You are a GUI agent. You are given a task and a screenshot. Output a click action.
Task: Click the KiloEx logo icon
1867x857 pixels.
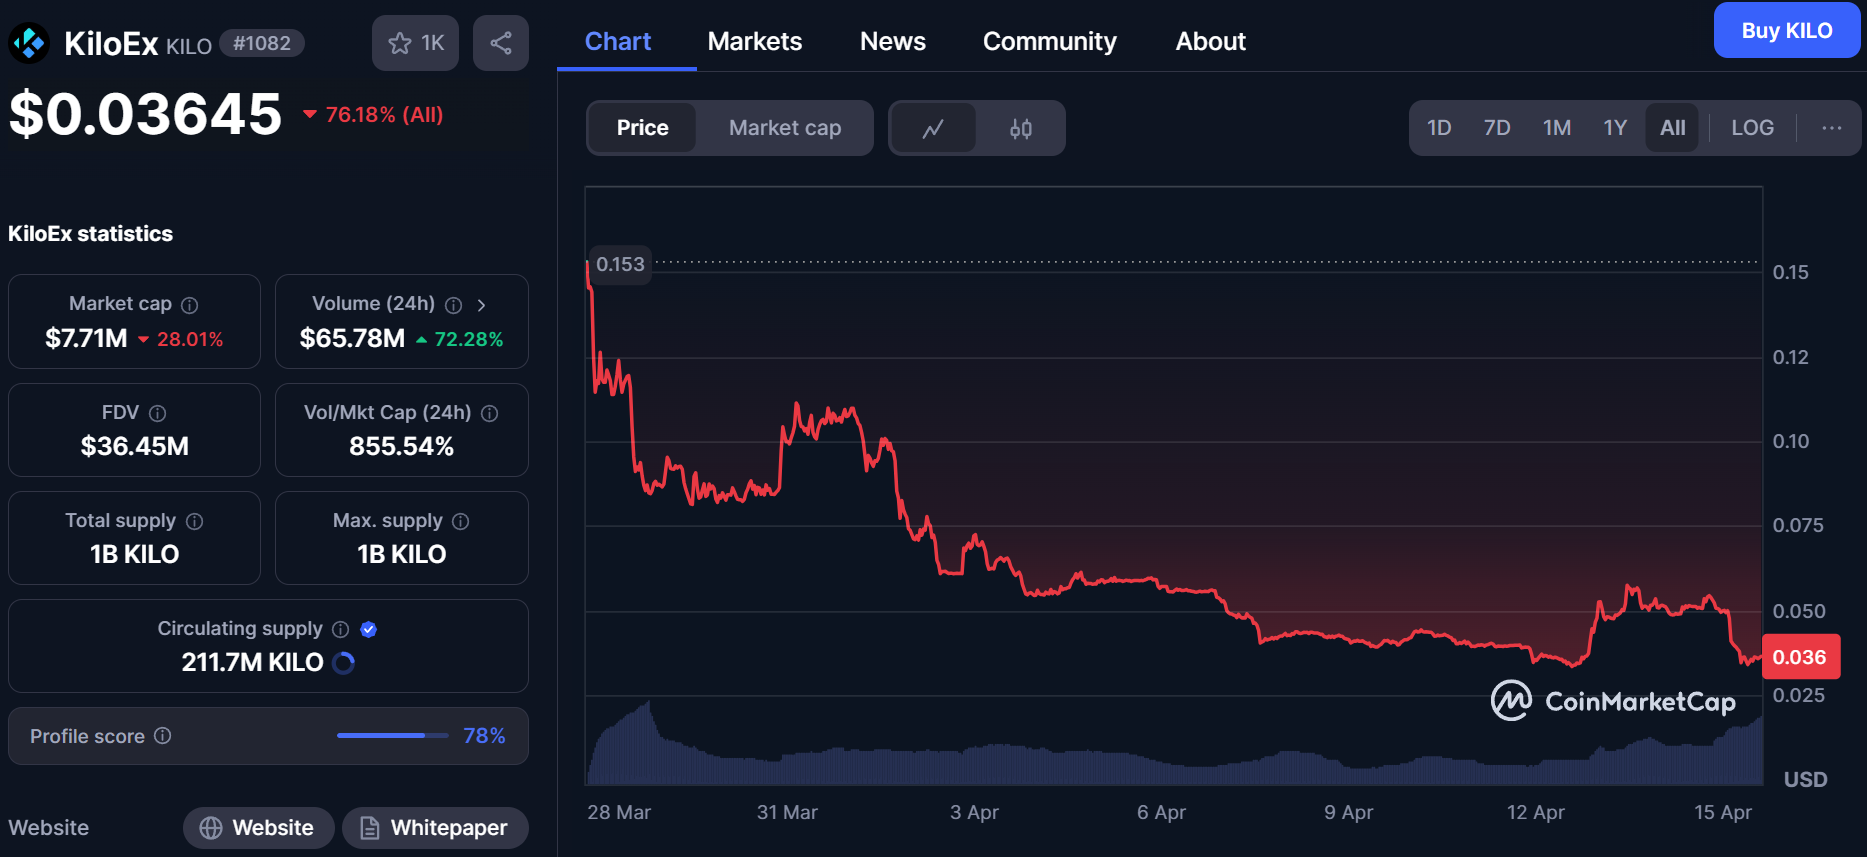coord(29,43)
